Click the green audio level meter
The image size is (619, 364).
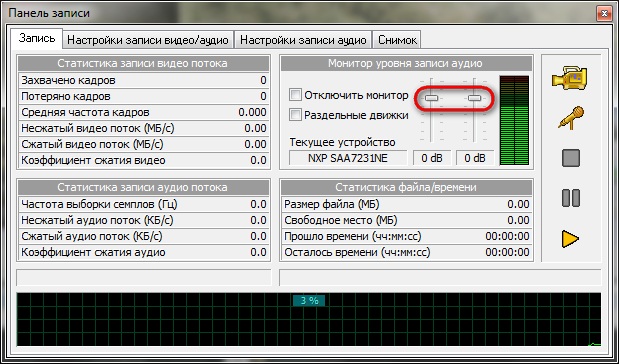pyautogui.click(x=514, y=120)
